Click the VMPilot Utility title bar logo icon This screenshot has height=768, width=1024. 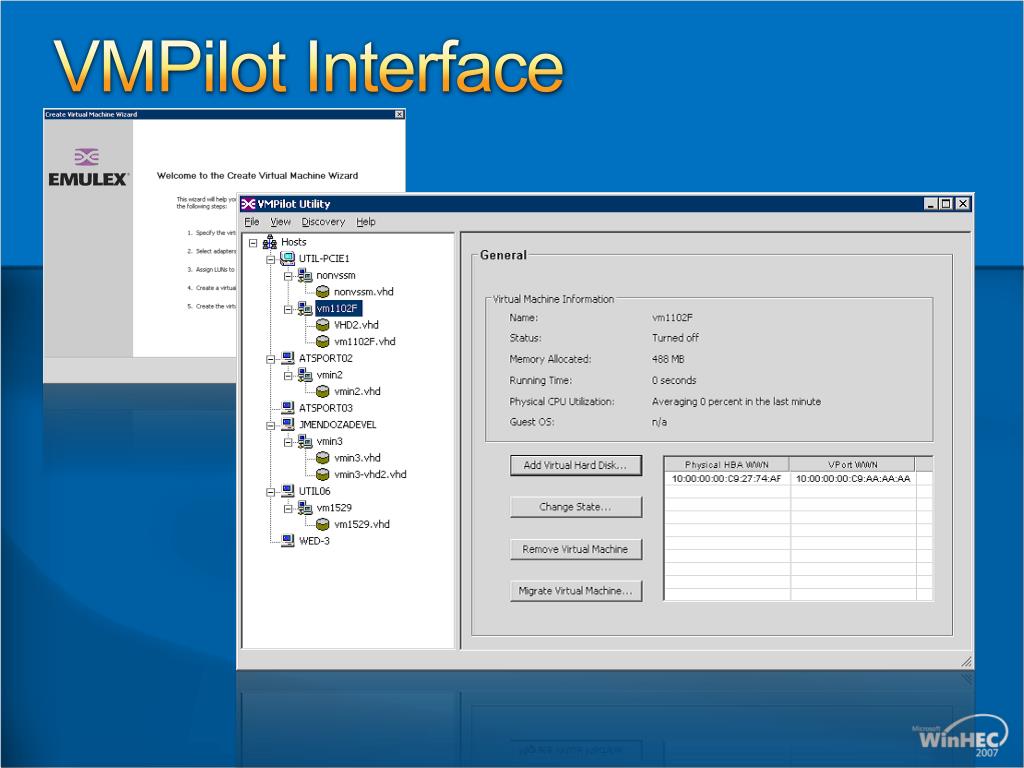[248, 204]
